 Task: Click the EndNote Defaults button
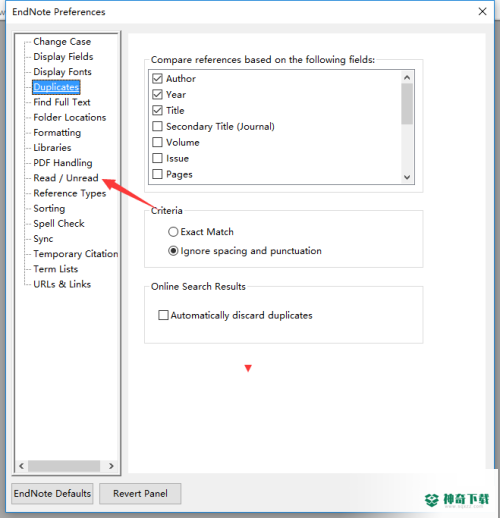pos(52,493)
